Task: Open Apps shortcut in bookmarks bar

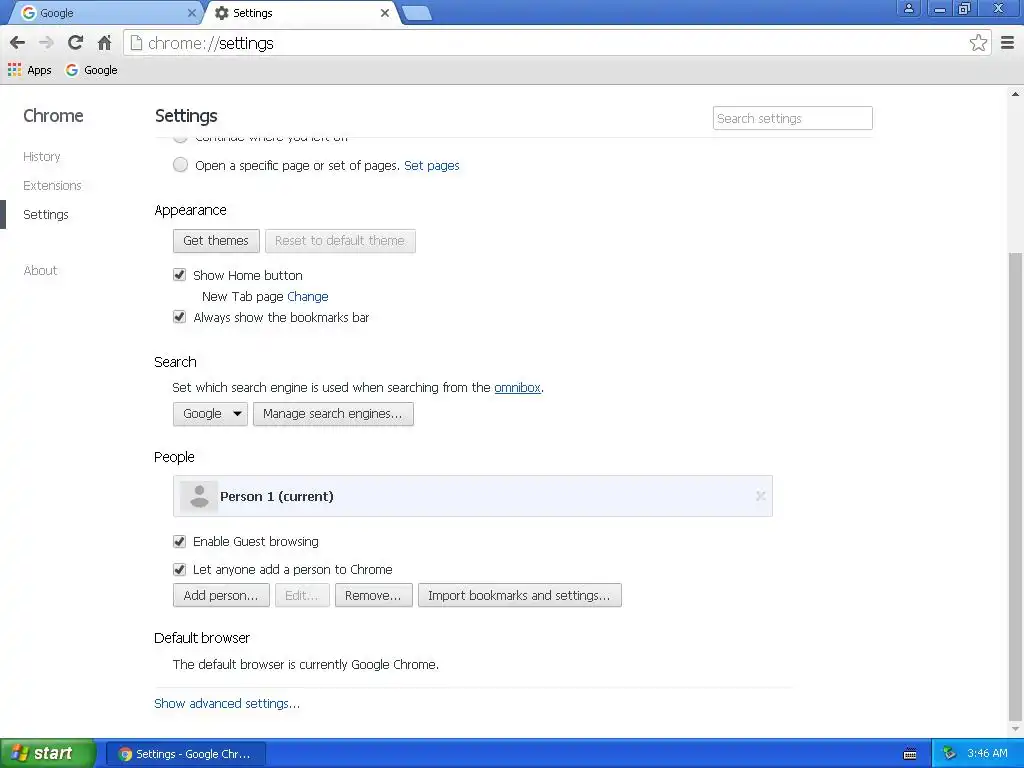Action: [x=29, y=70]
